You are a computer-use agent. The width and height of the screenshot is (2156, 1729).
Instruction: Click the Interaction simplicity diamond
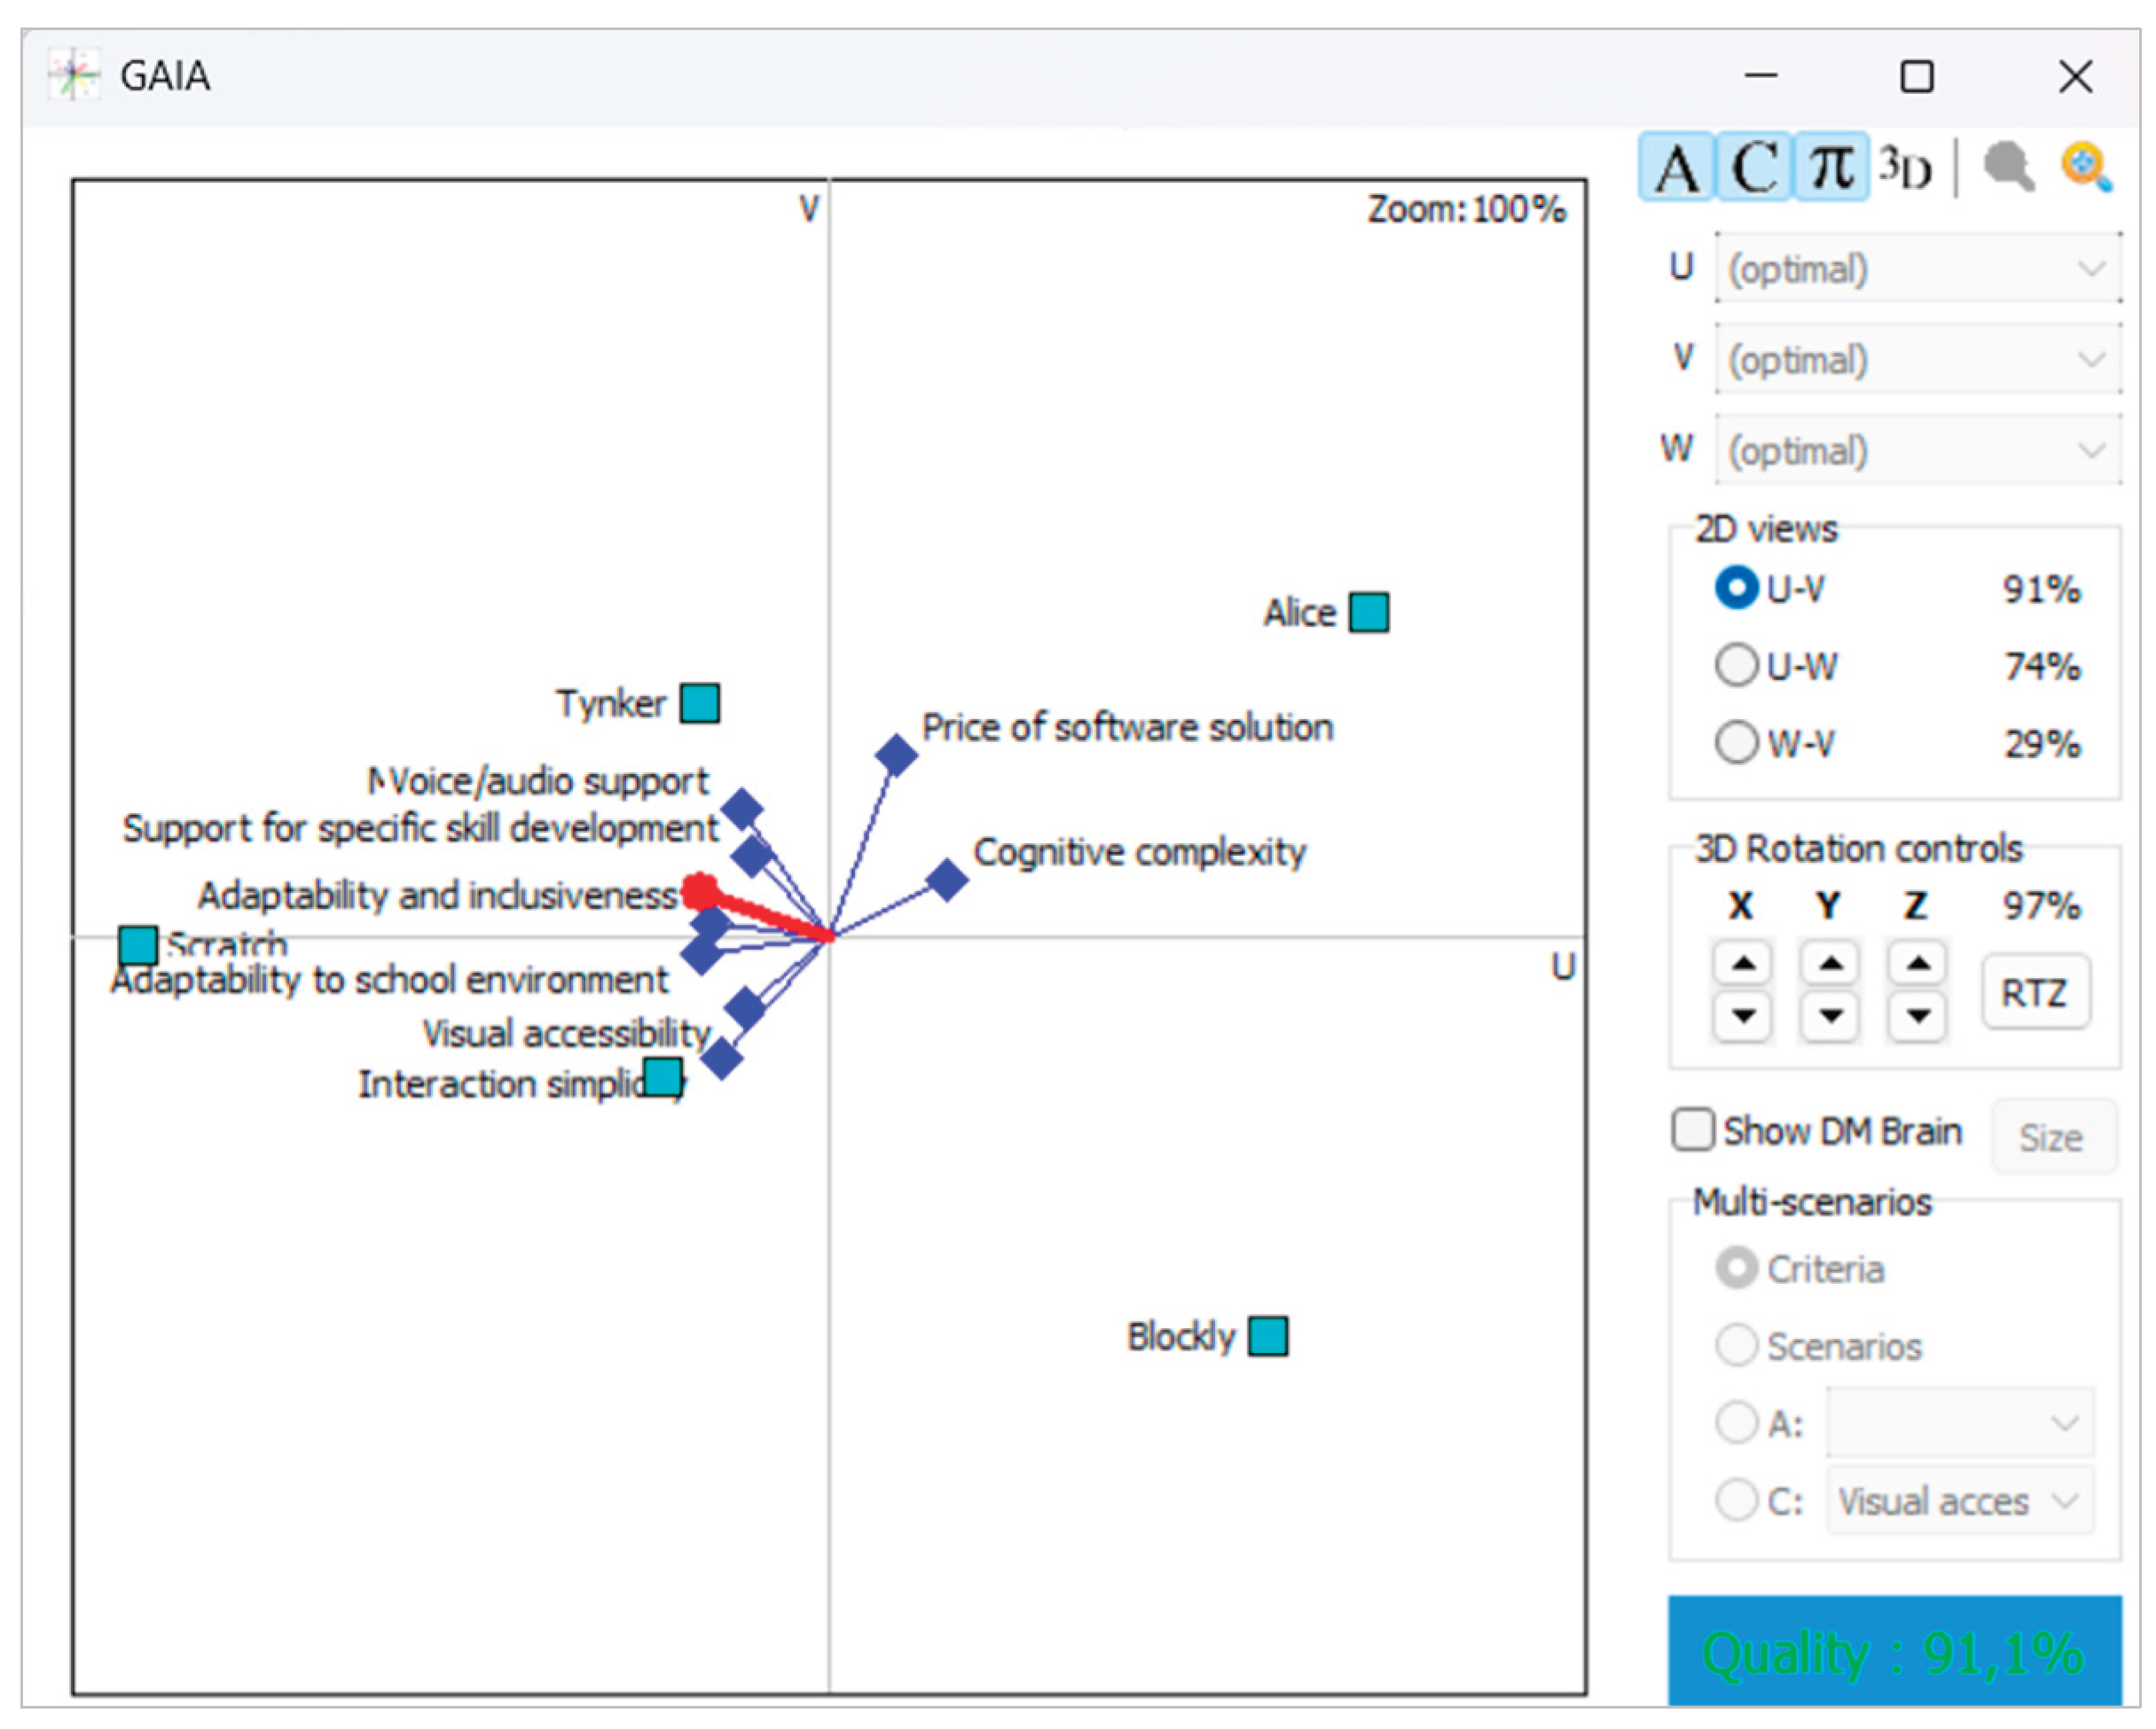coord(721,1058)
